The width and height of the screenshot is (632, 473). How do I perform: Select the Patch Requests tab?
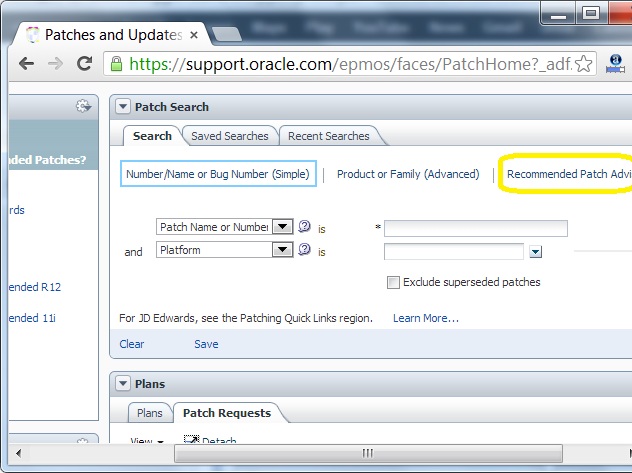[227, 413]
